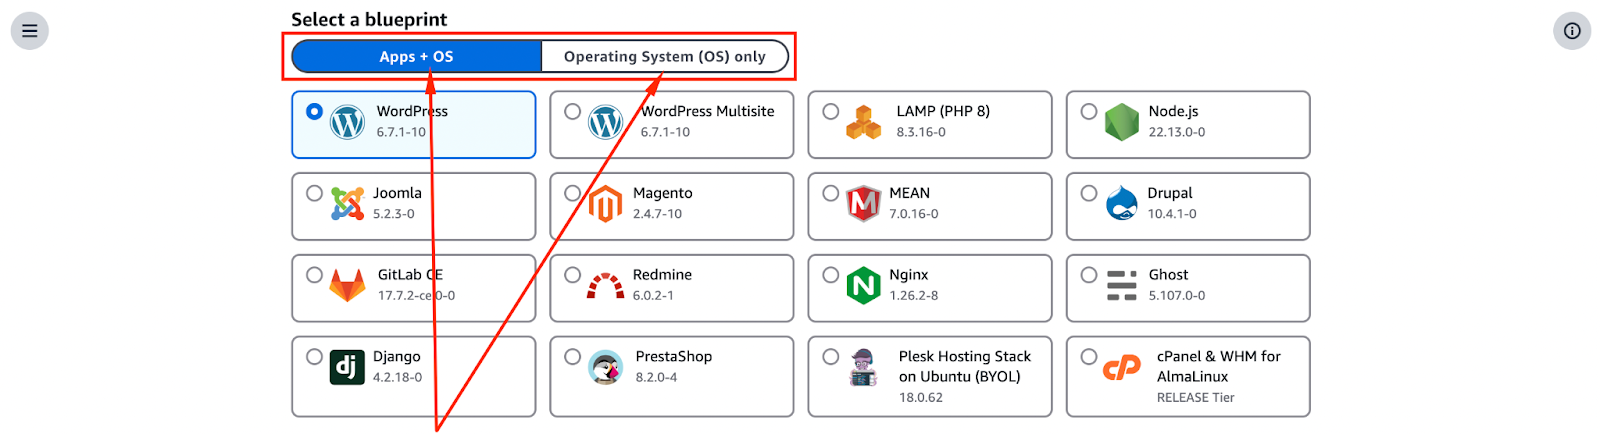Image resolution: width=1600 pixels, height=434 pixels.
Task: Click the Django dj icon
Action: tap(347, 368)
